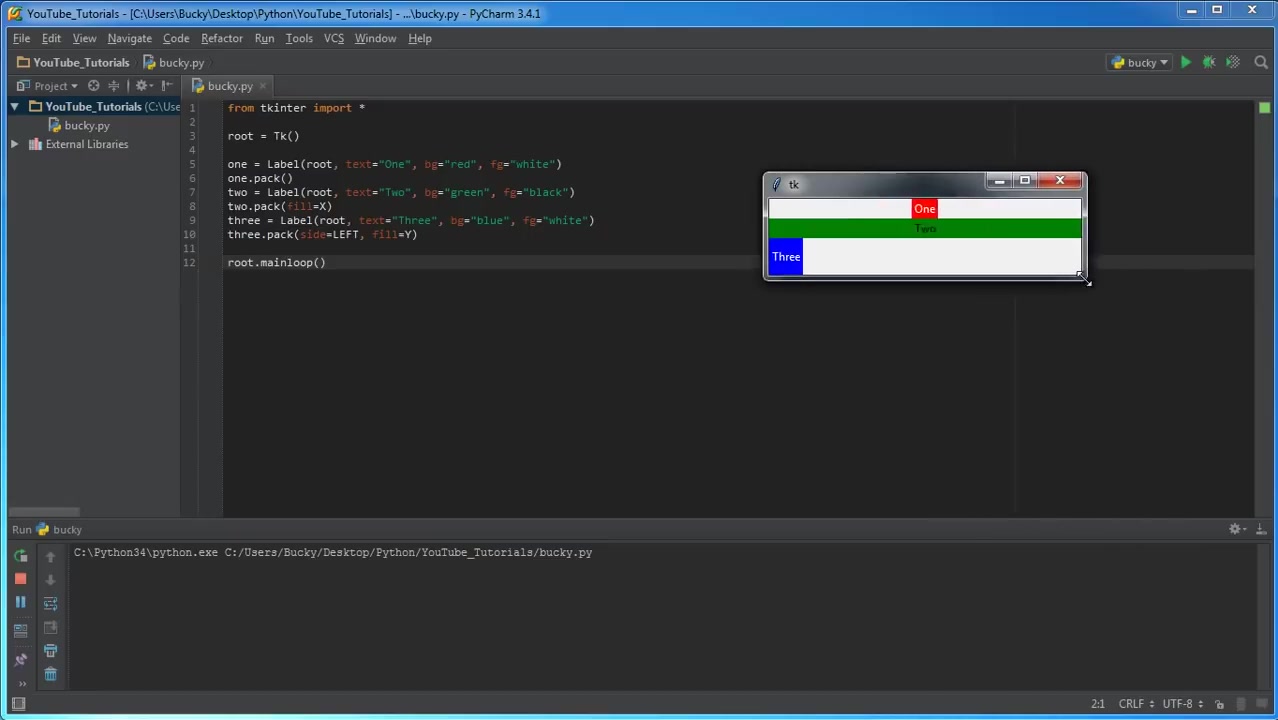The height and width of the screenshot is (720, 1278).
Task: Run the bucky script with the green arrow
Action: [1186, 62]
